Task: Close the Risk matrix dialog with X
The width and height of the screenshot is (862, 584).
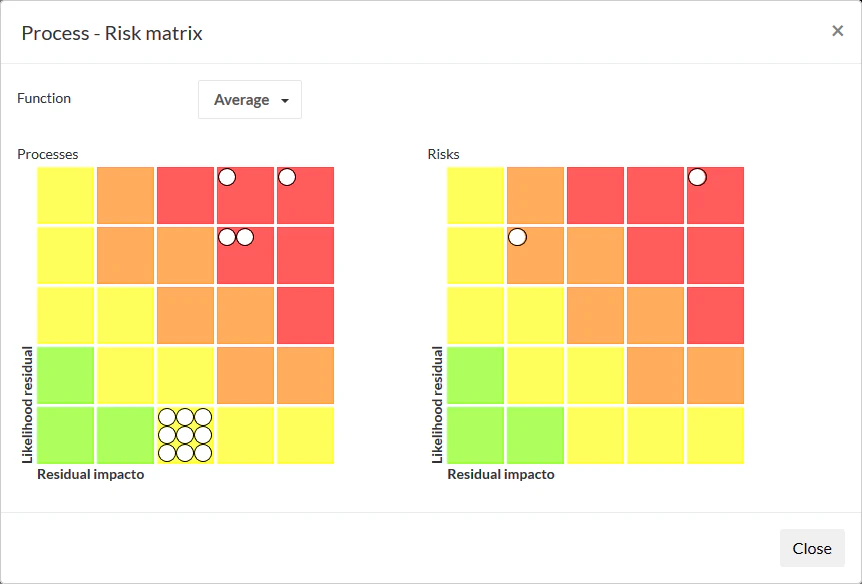Action: pyautogui.click(x=837, y=31)
